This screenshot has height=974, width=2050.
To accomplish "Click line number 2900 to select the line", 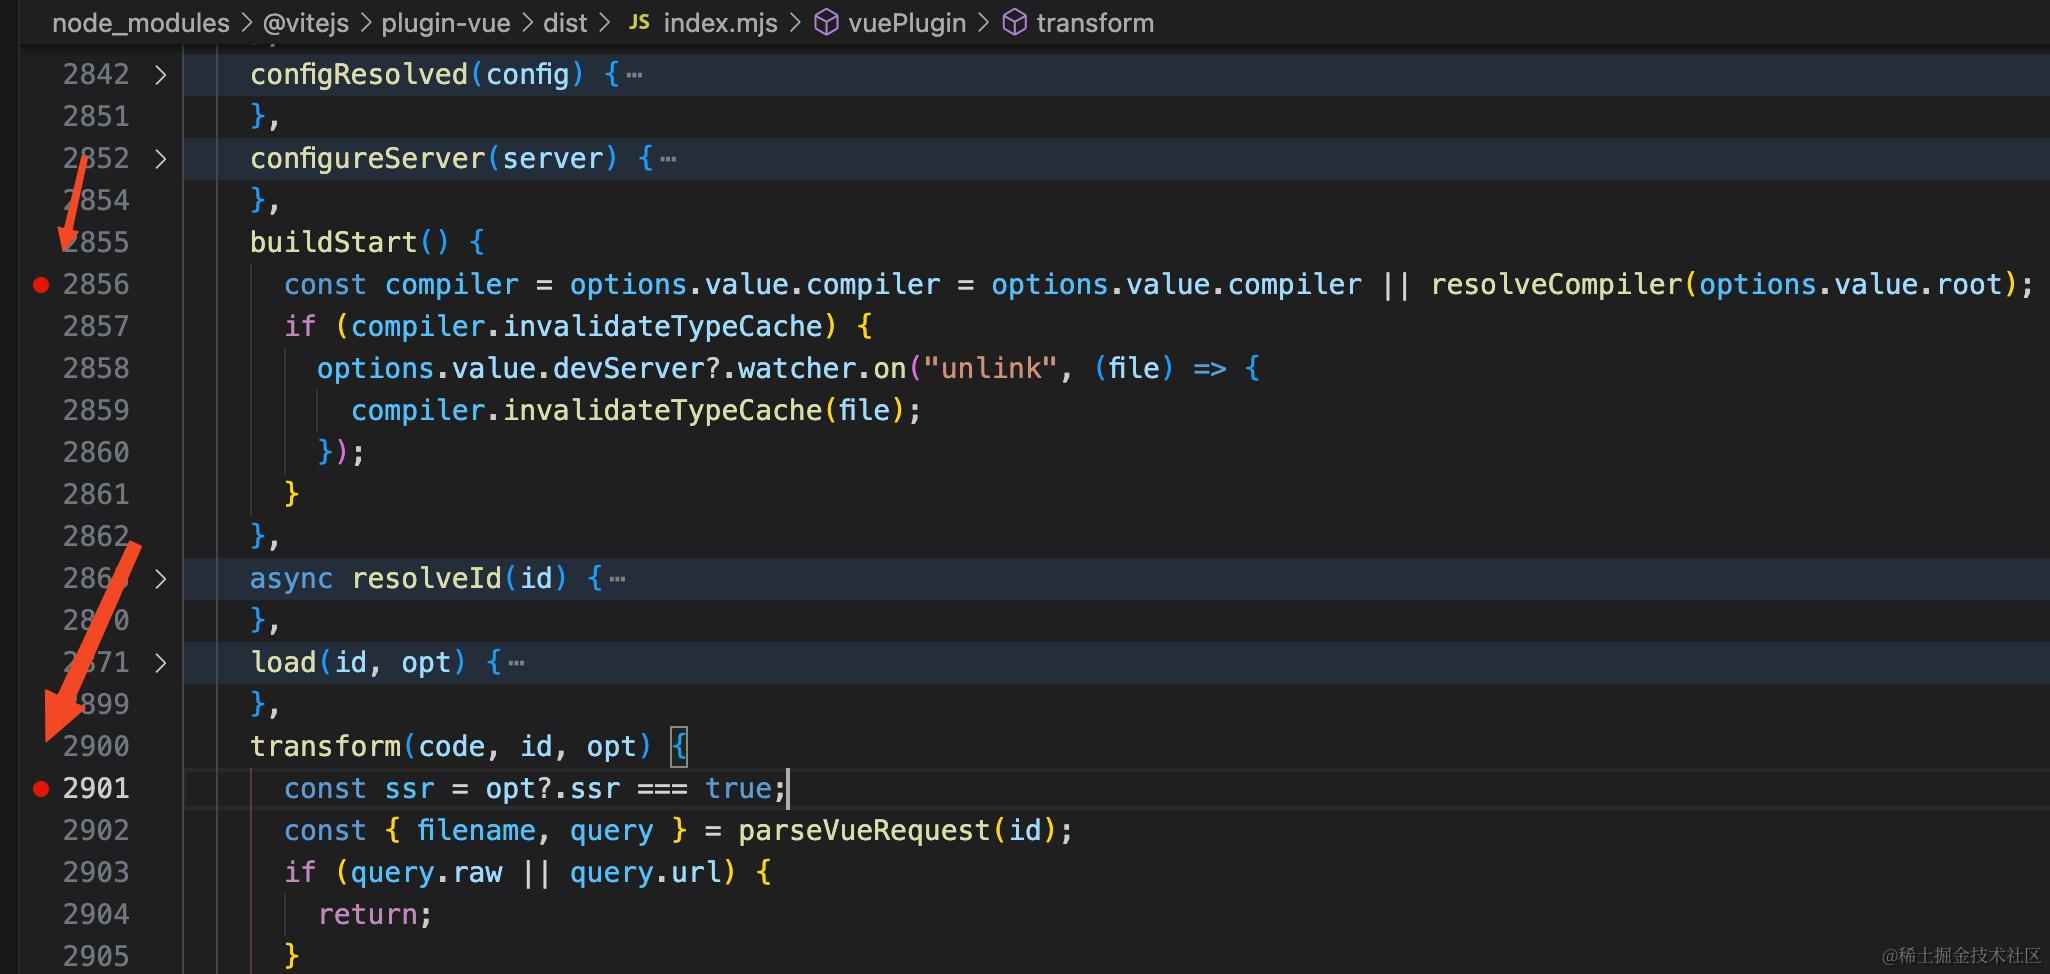I will point(96,745).
